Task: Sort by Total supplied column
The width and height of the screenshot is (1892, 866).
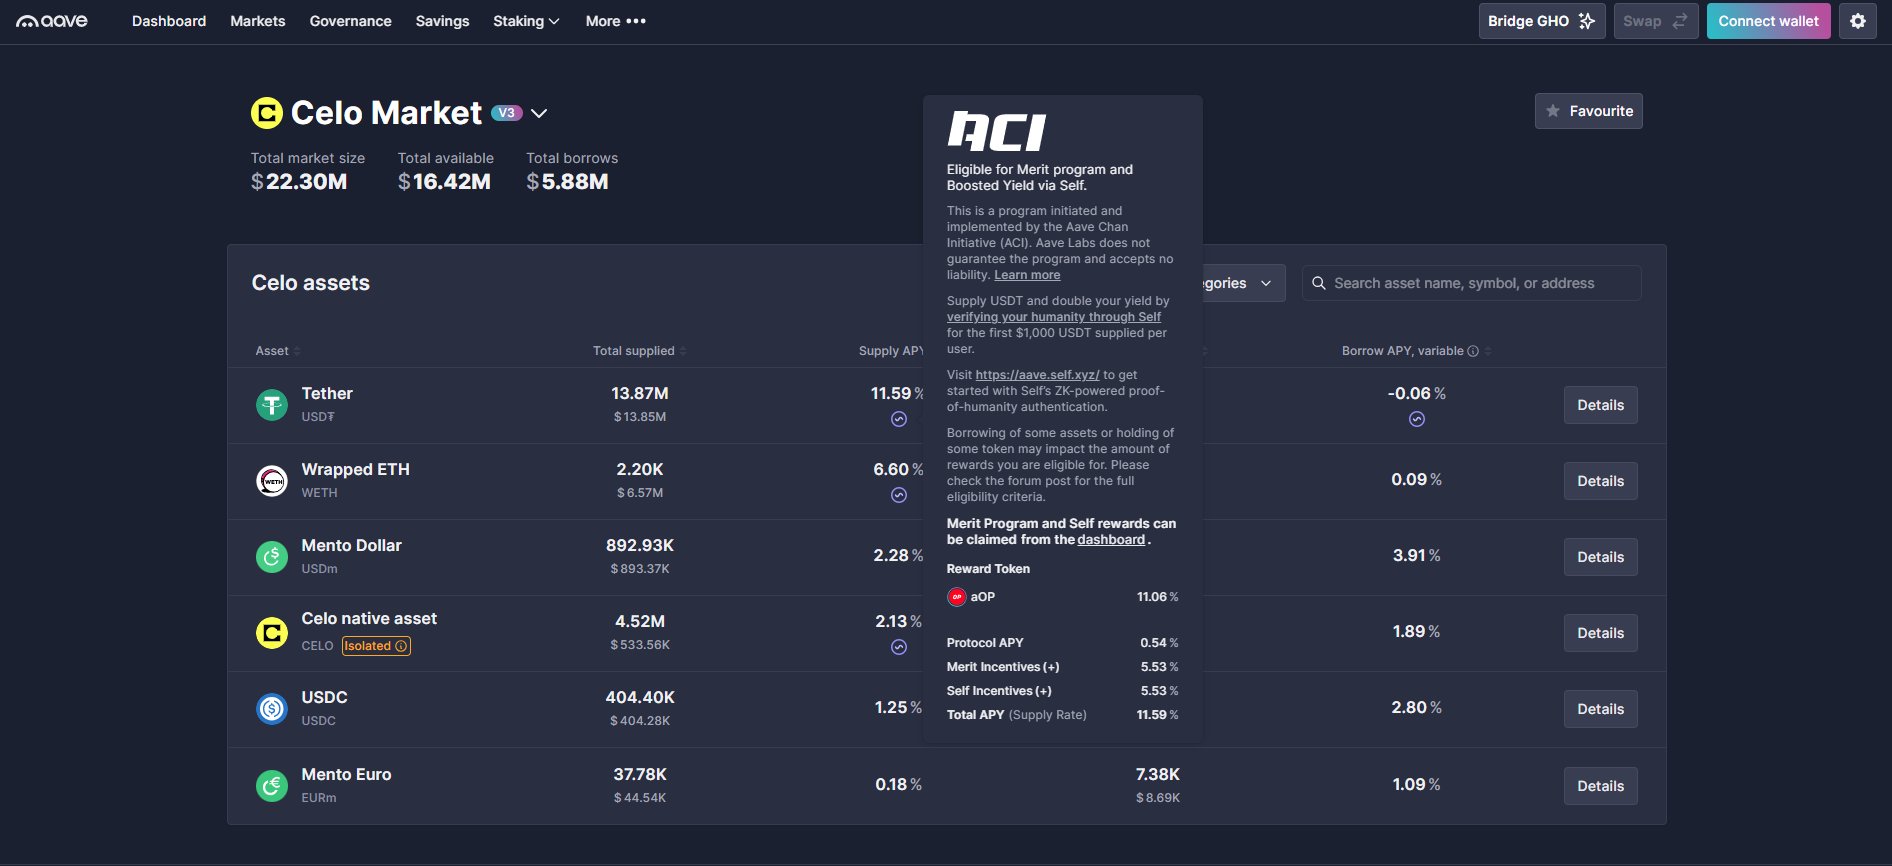Action: (639, 351)
